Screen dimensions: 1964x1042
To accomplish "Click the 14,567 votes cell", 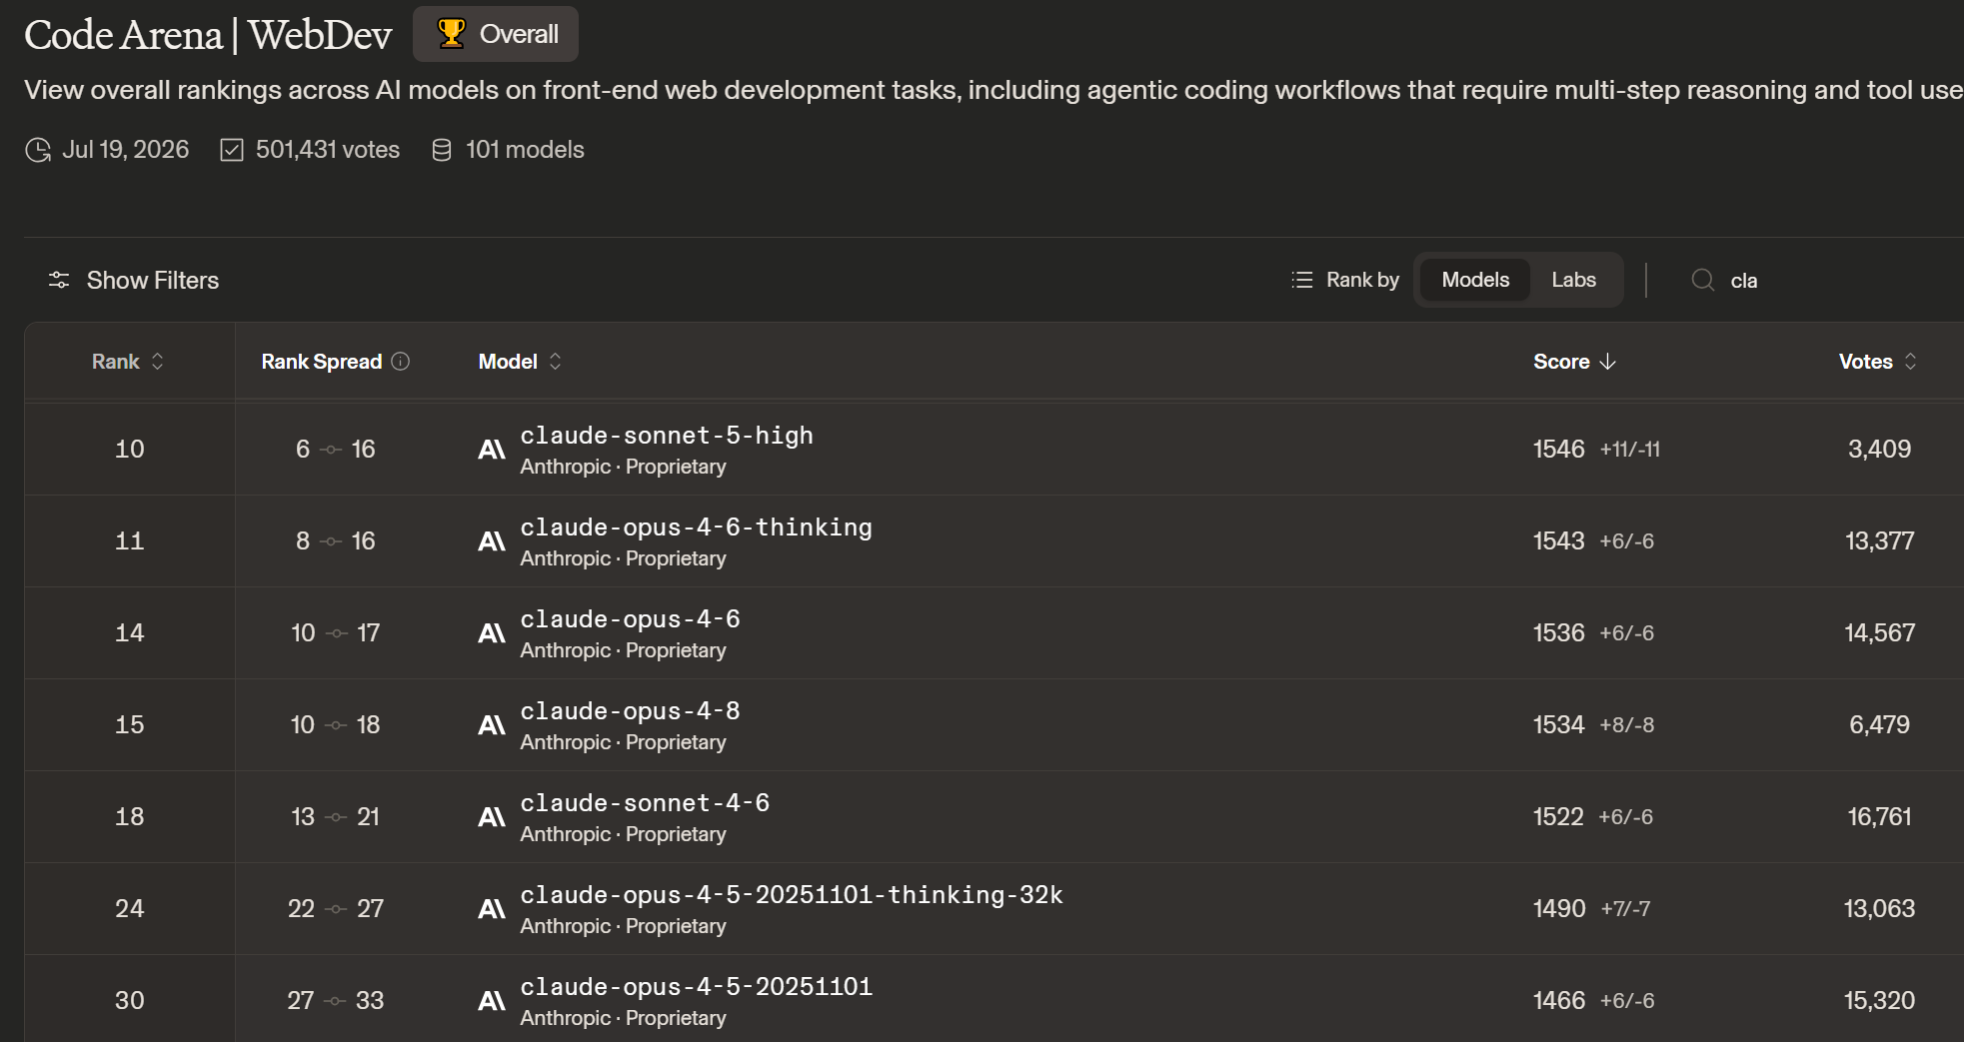I will click(x=1880, y=633).
